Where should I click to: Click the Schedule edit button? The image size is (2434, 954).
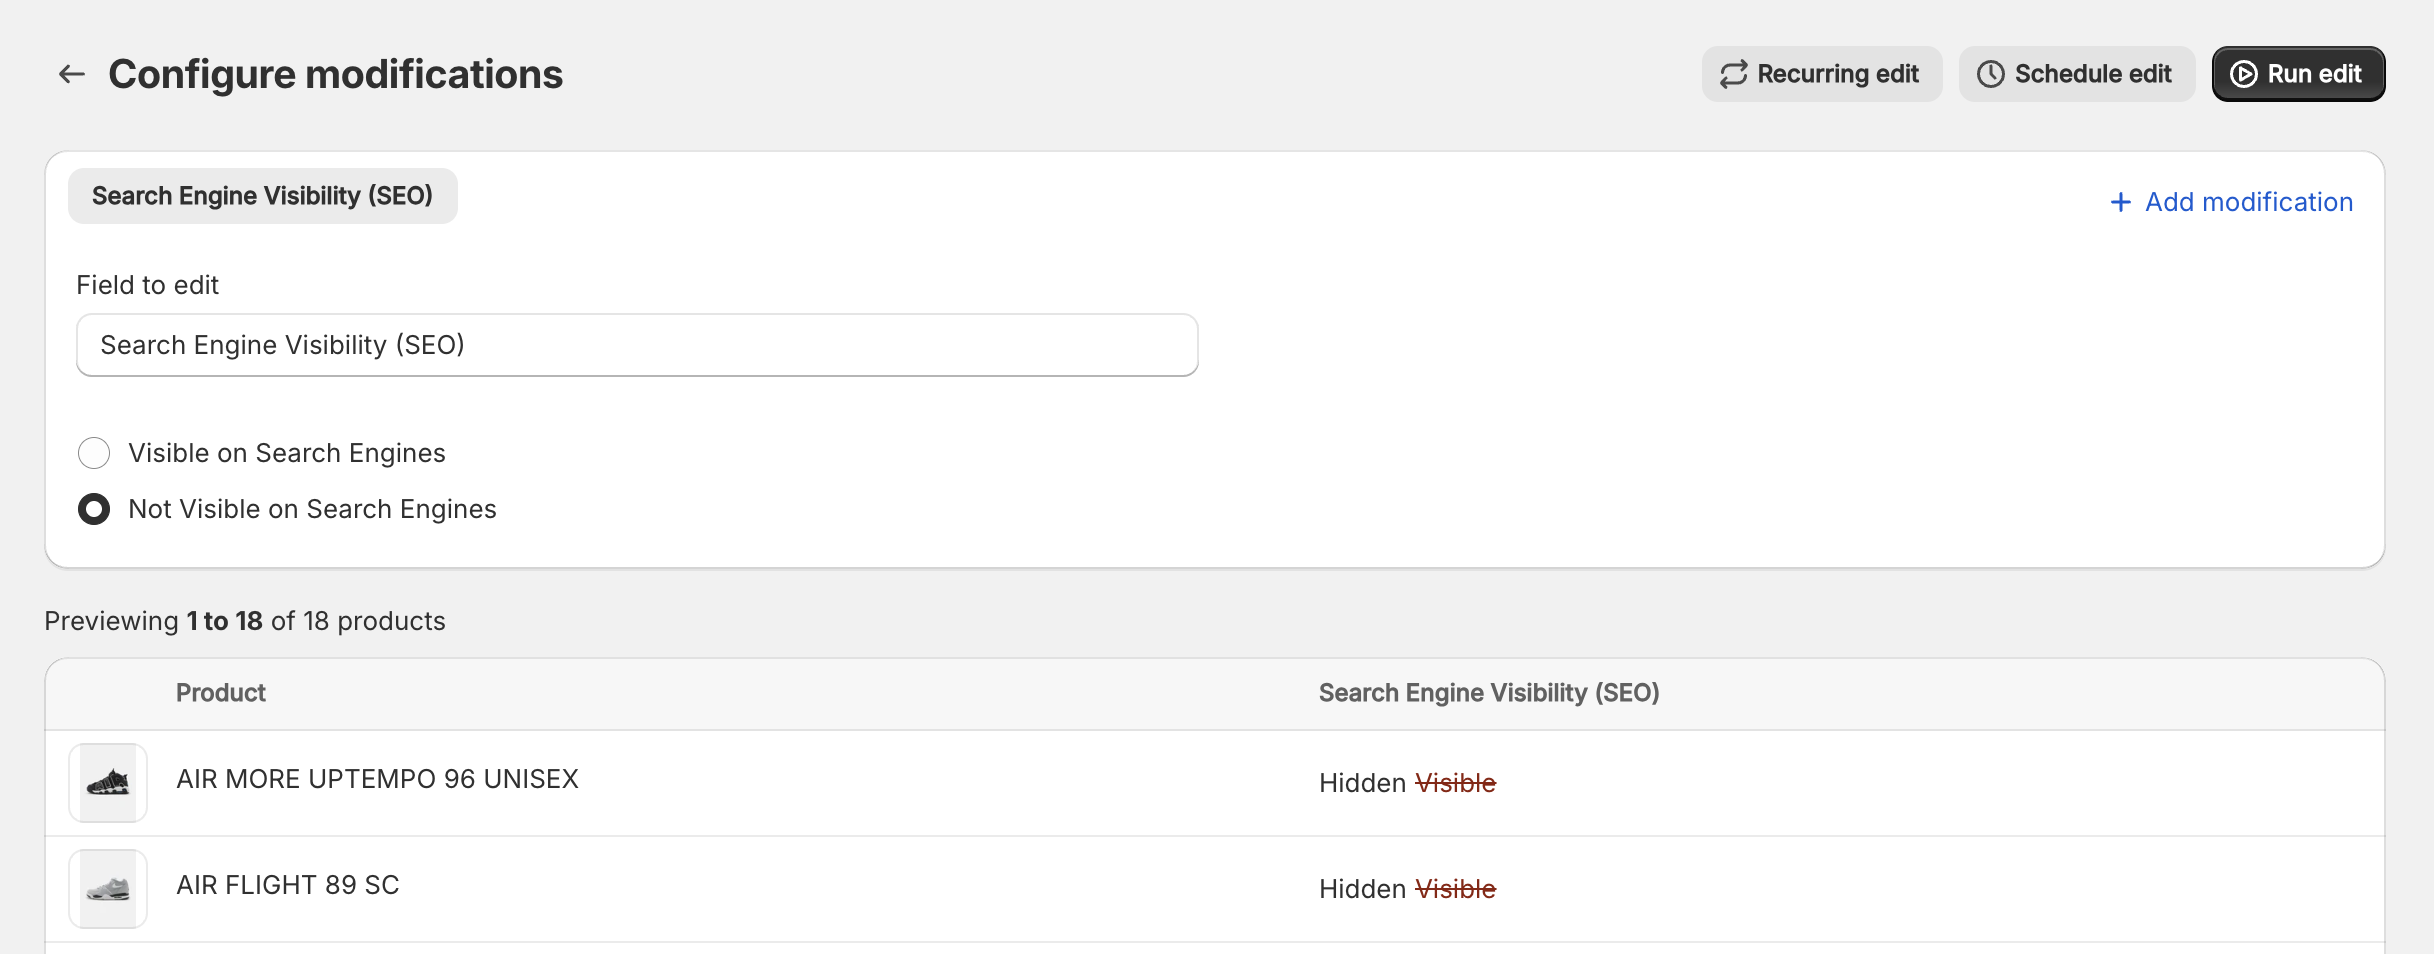pos(2077,74)
